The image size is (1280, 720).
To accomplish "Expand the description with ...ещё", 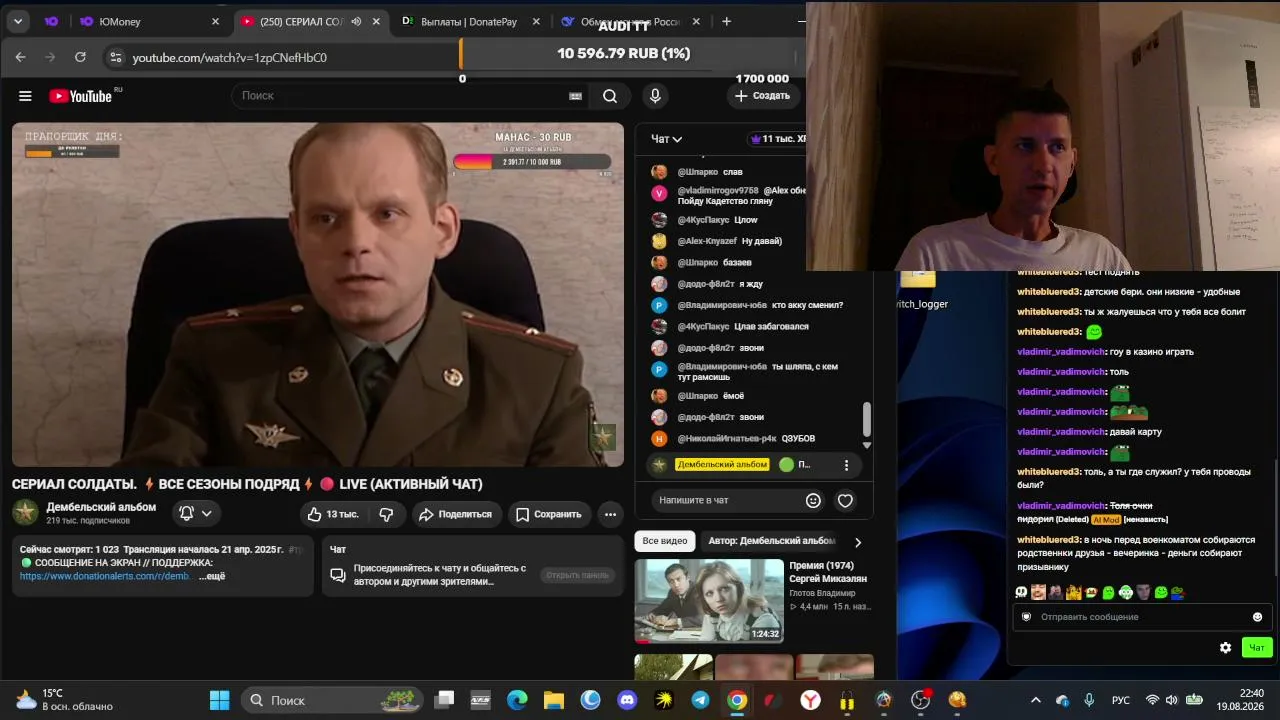I will click(212, 576).
